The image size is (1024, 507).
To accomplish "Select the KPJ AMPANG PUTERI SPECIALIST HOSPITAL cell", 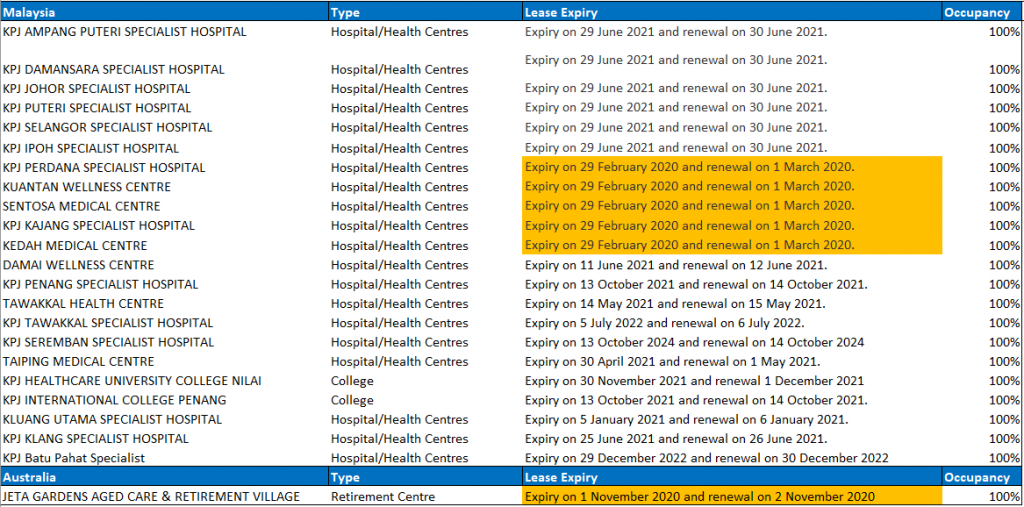I will (x=164, y=31).
